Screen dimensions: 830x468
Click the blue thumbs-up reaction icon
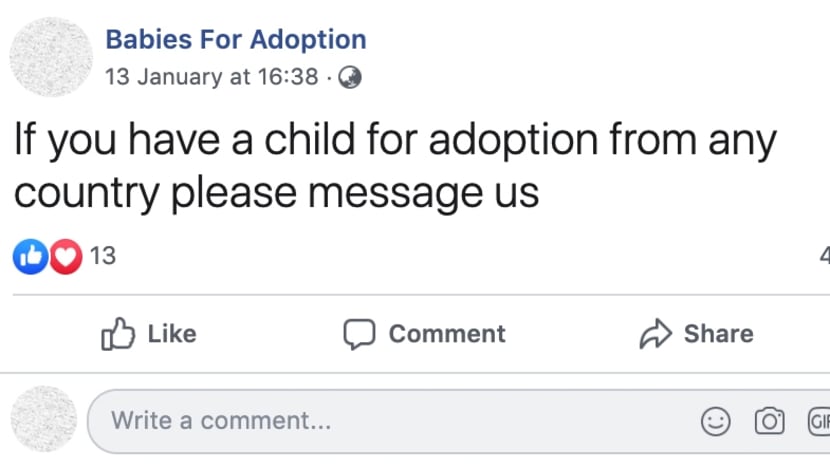29,257
